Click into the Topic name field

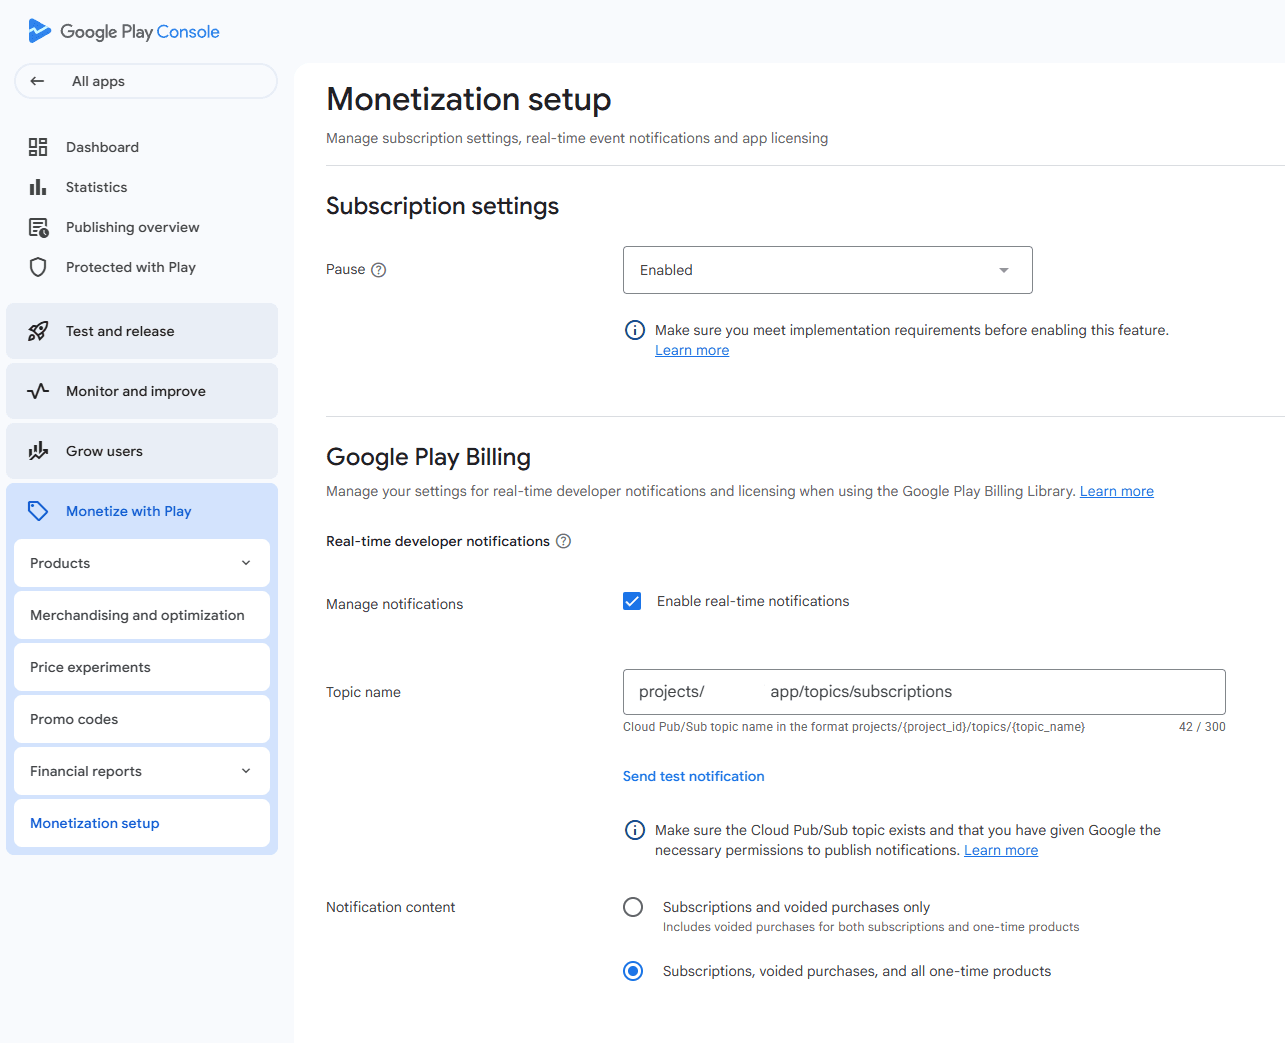pos(924,692)
